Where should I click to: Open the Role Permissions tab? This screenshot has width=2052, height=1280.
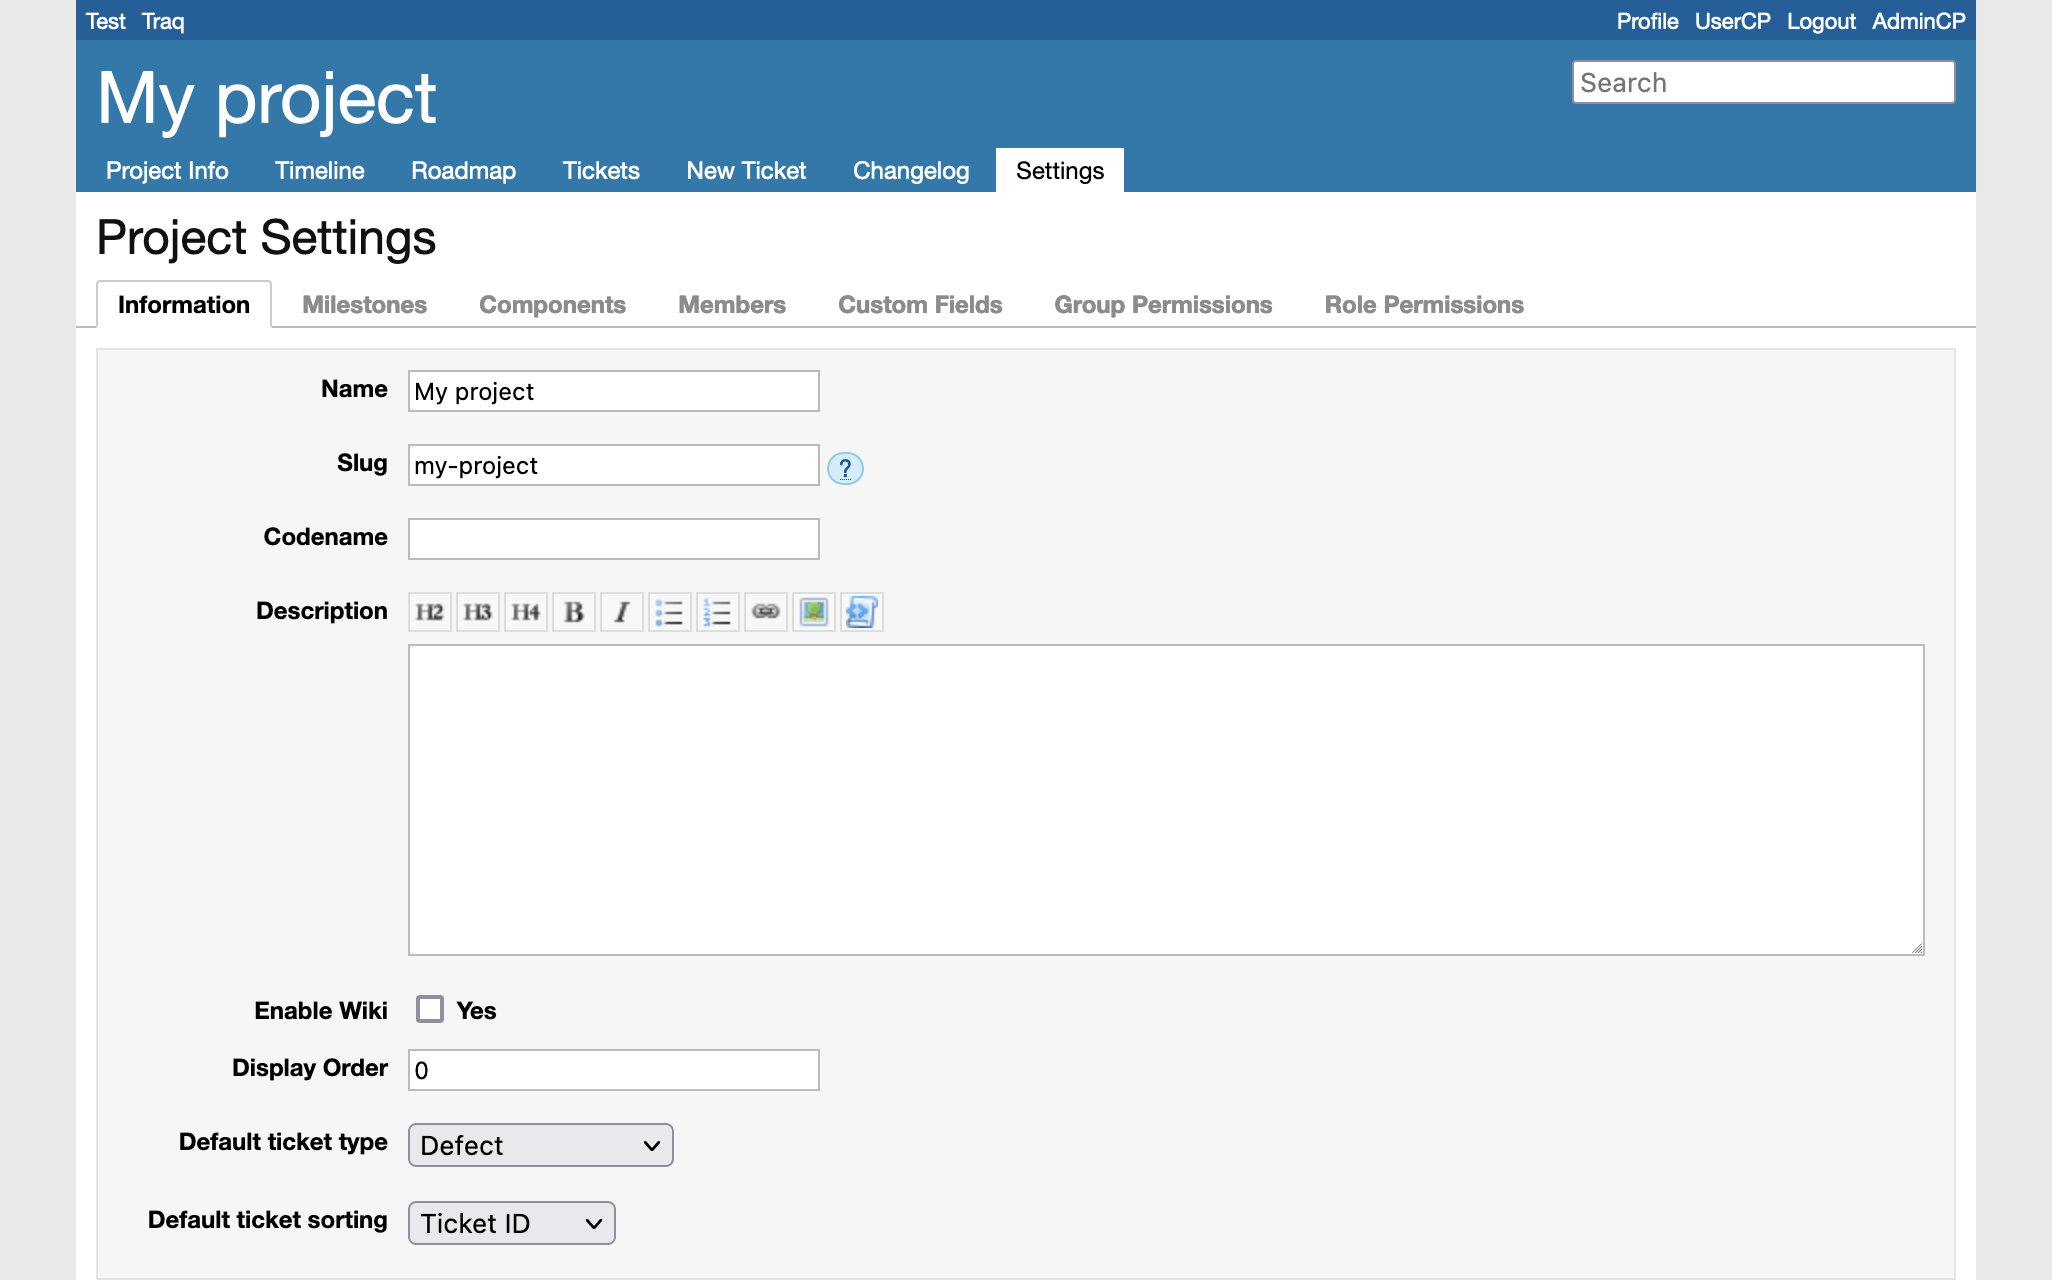click(x=1423, y=305)
